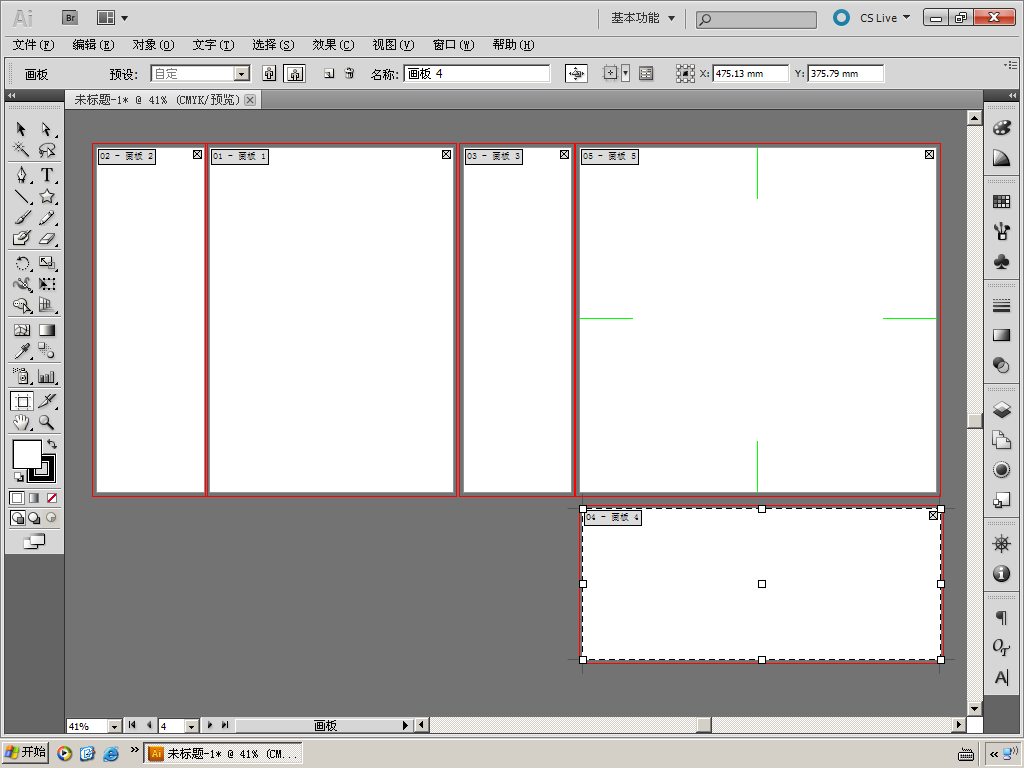Screen dimensions: 1024x768
Task: Open the 效果 menu
Action: pos(333,45)
